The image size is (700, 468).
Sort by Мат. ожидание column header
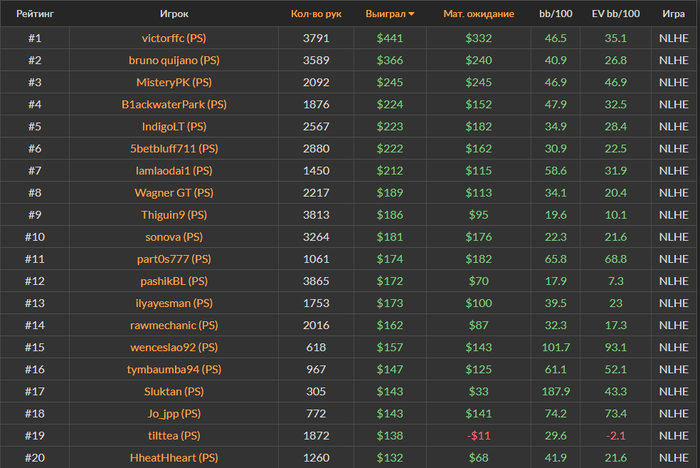(478, 15)
